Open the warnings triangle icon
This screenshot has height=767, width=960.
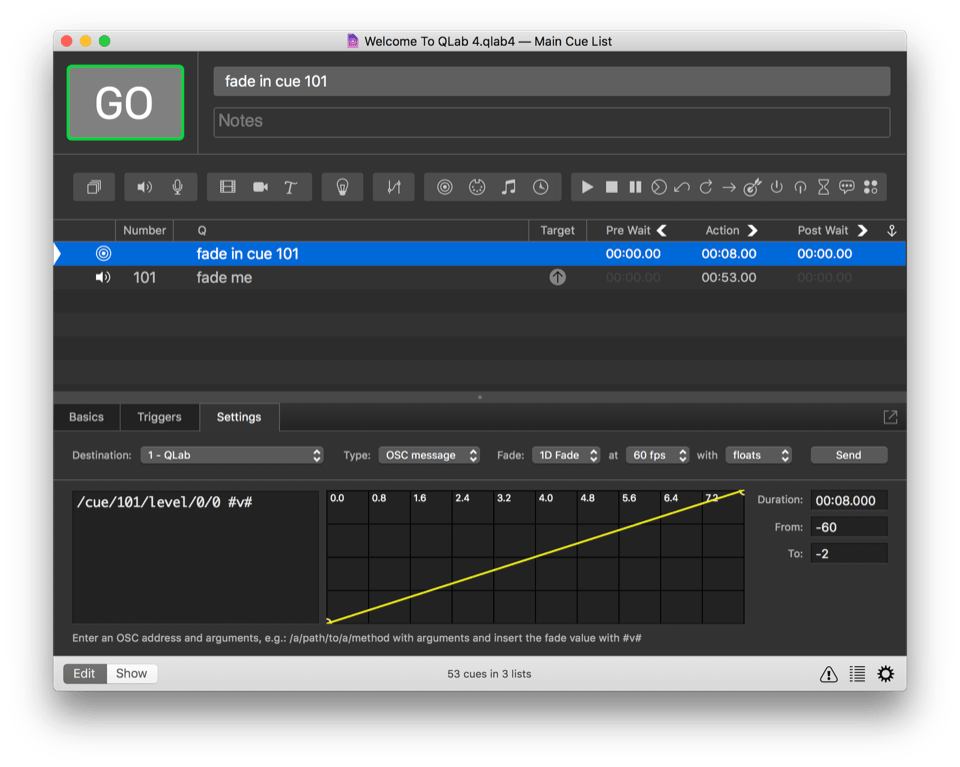click(828, 674)
